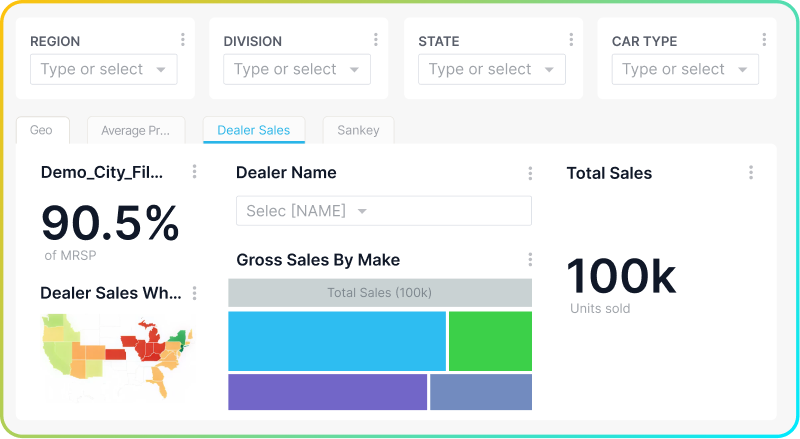This screenshot has width=800, height=439.
Task: Click the Dealer Sales US map thumbnail
Action: (x=117, y=356)
